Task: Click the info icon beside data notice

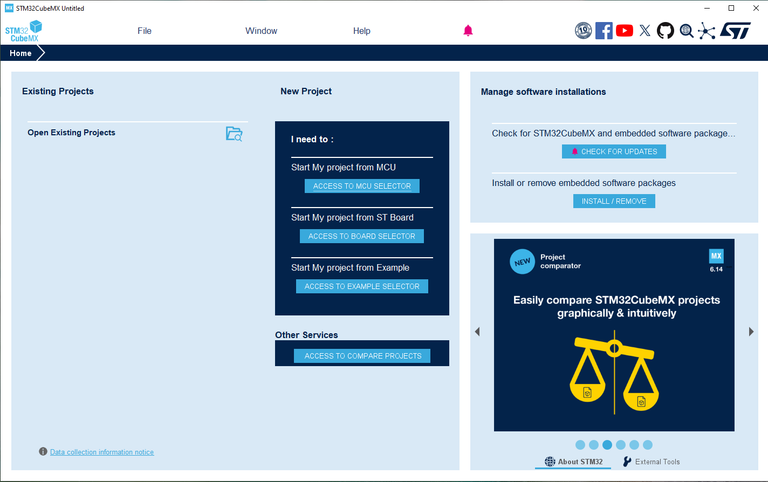Action: 43,452
